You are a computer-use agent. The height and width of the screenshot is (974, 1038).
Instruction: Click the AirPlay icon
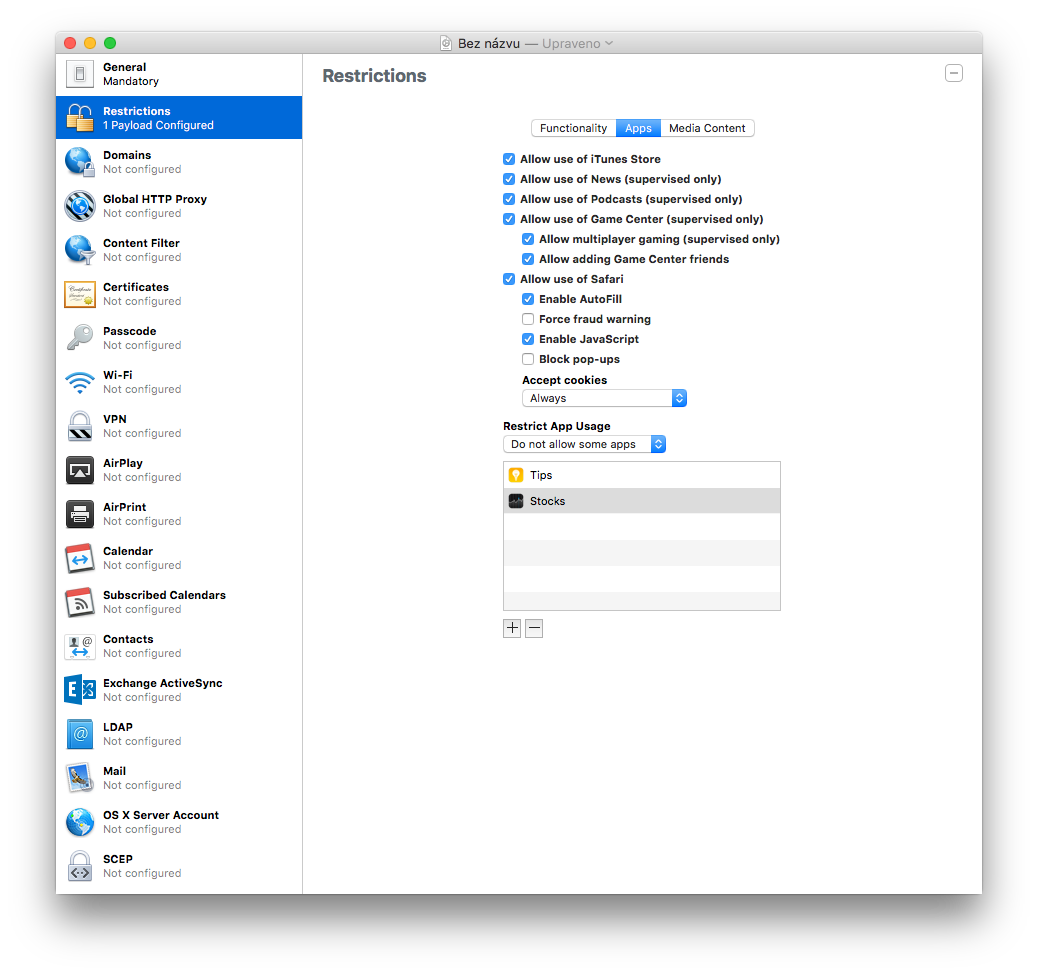coord(79,470)
